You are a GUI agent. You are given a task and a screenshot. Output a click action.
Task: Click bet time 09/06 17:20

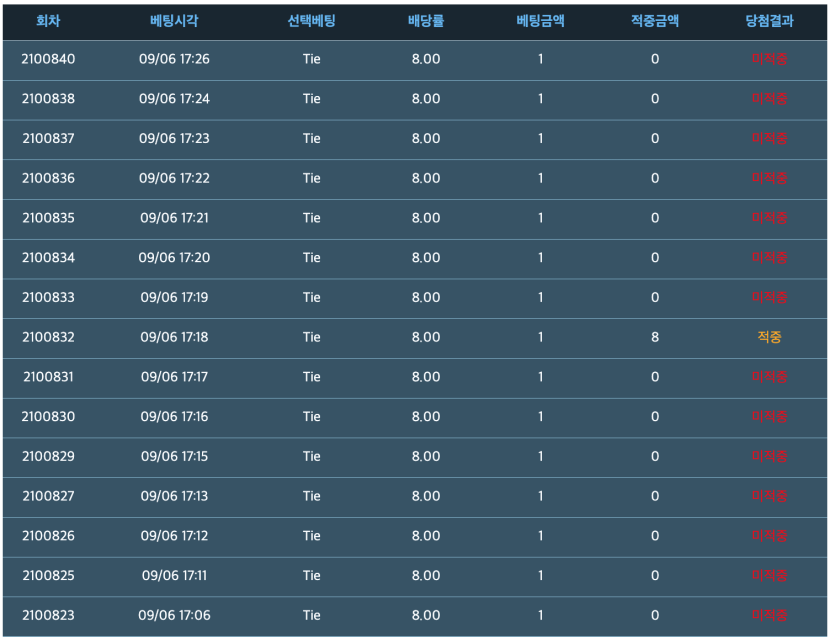tap(174, 258)
